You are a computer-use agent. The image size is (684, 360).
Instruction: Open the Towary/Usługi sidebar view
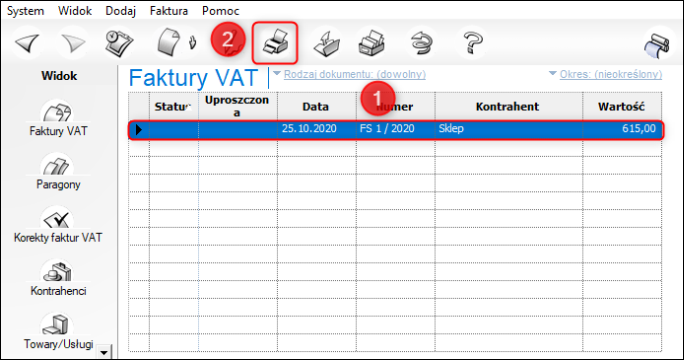coord(58,332)
